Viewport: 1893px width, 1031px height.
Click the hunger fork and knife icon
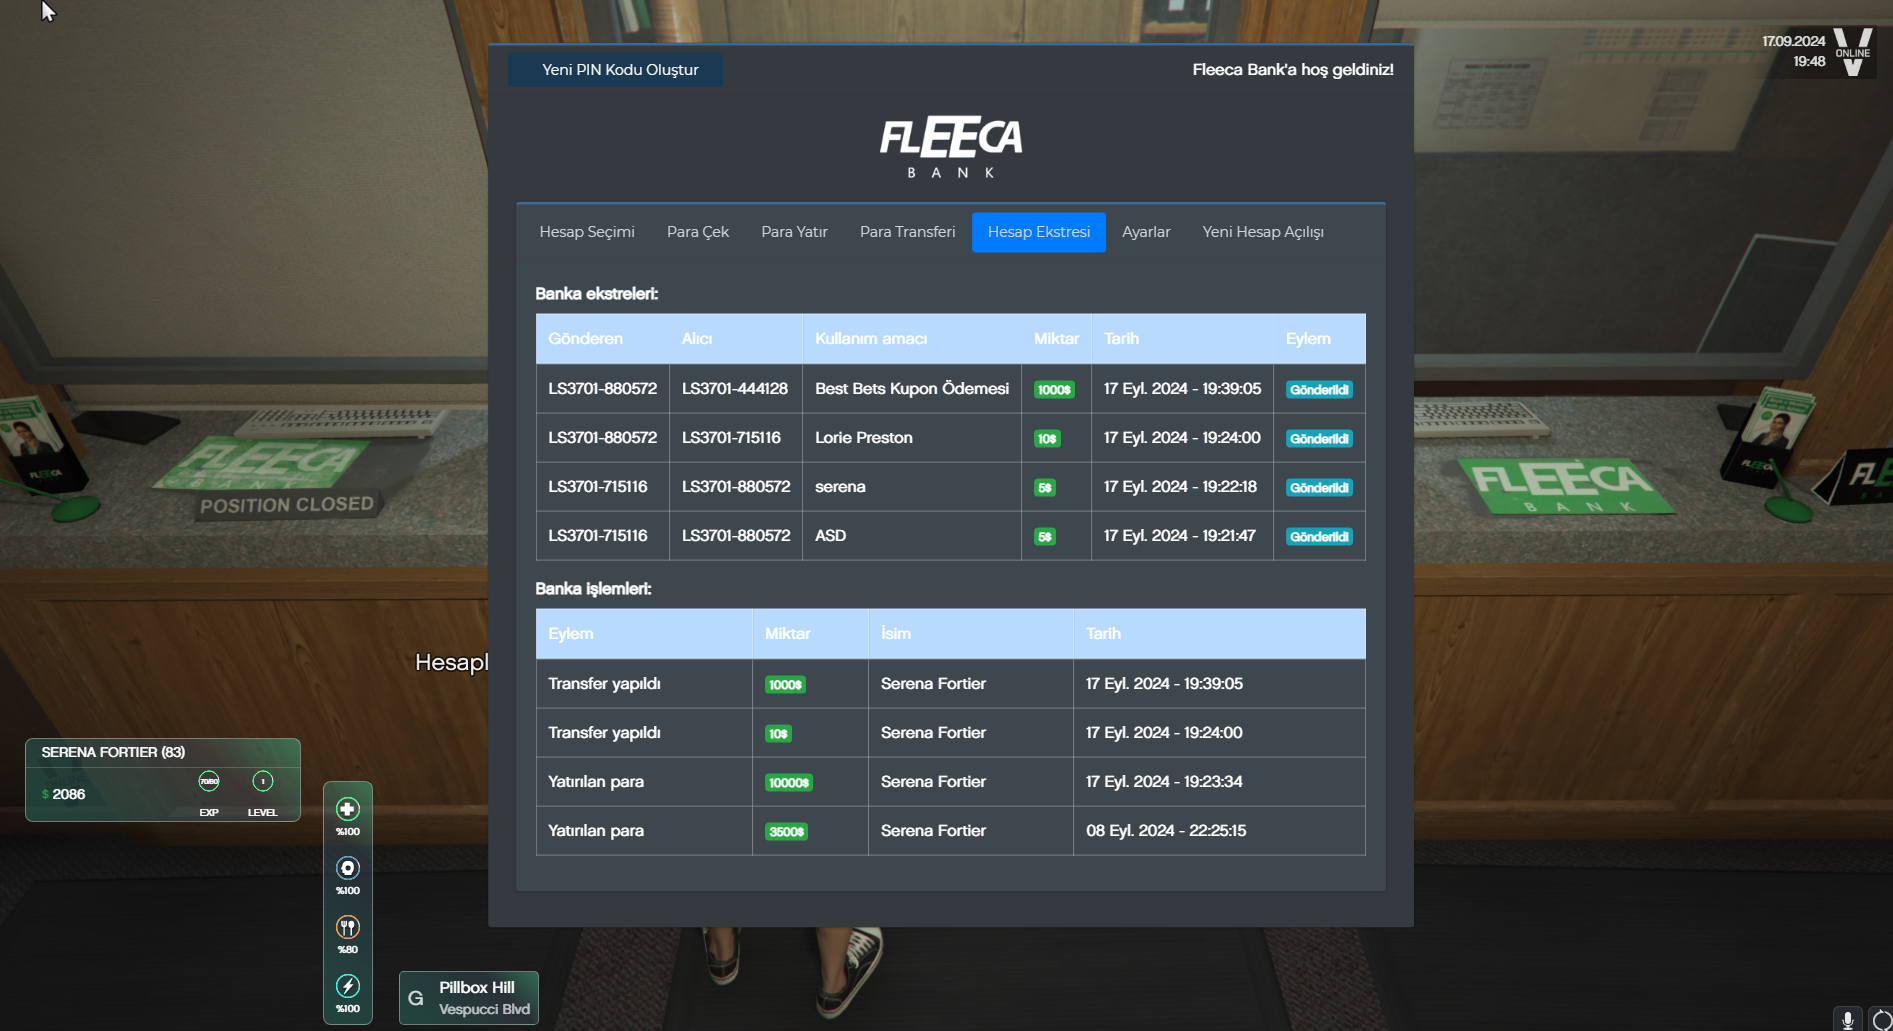pyautogui.click(x=347, y=927)
